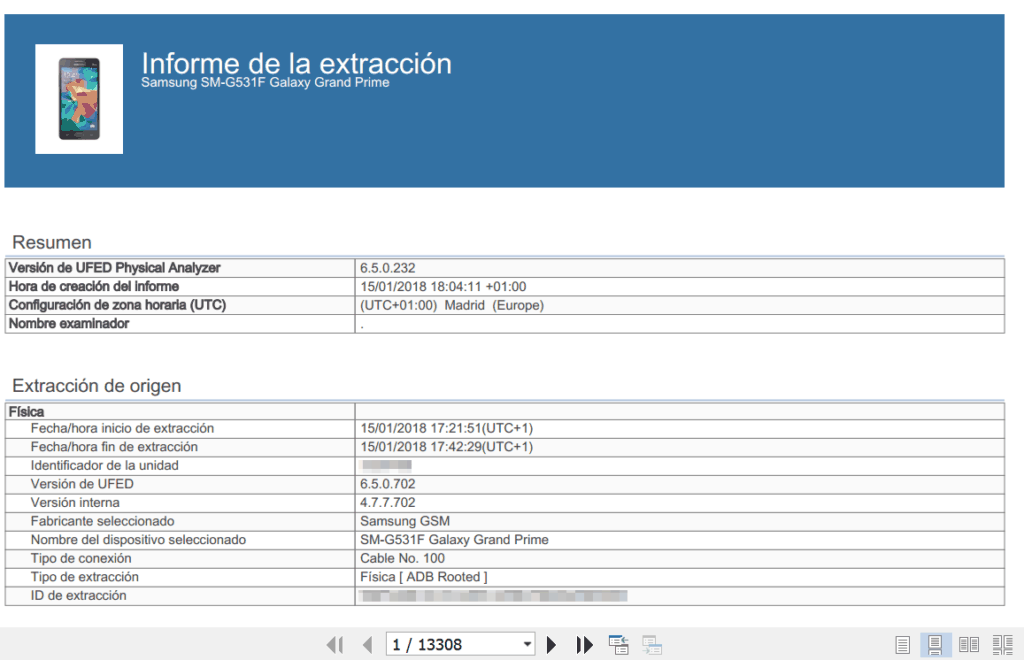This screenshot has width=1024, height=660.
Task: Click 'Identificador de la unidad' label
Action: pos(104,465)
